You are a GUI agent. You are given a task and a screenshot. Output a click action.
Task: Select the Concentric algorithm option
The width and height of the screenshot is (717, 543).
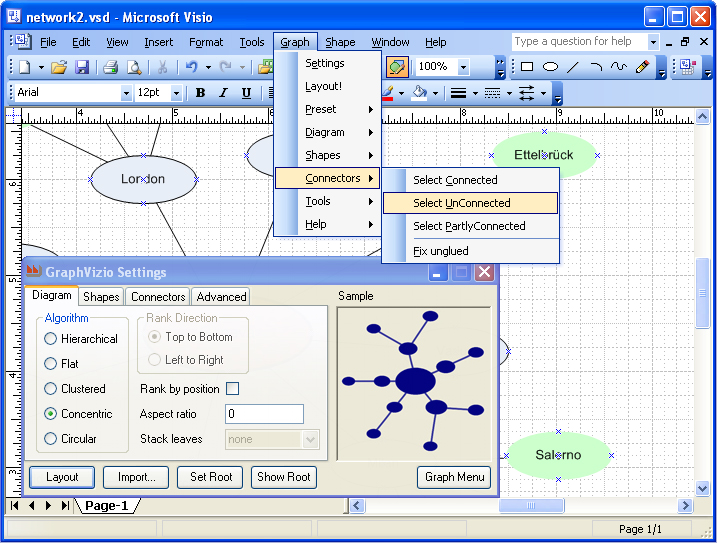coord(50,414)
